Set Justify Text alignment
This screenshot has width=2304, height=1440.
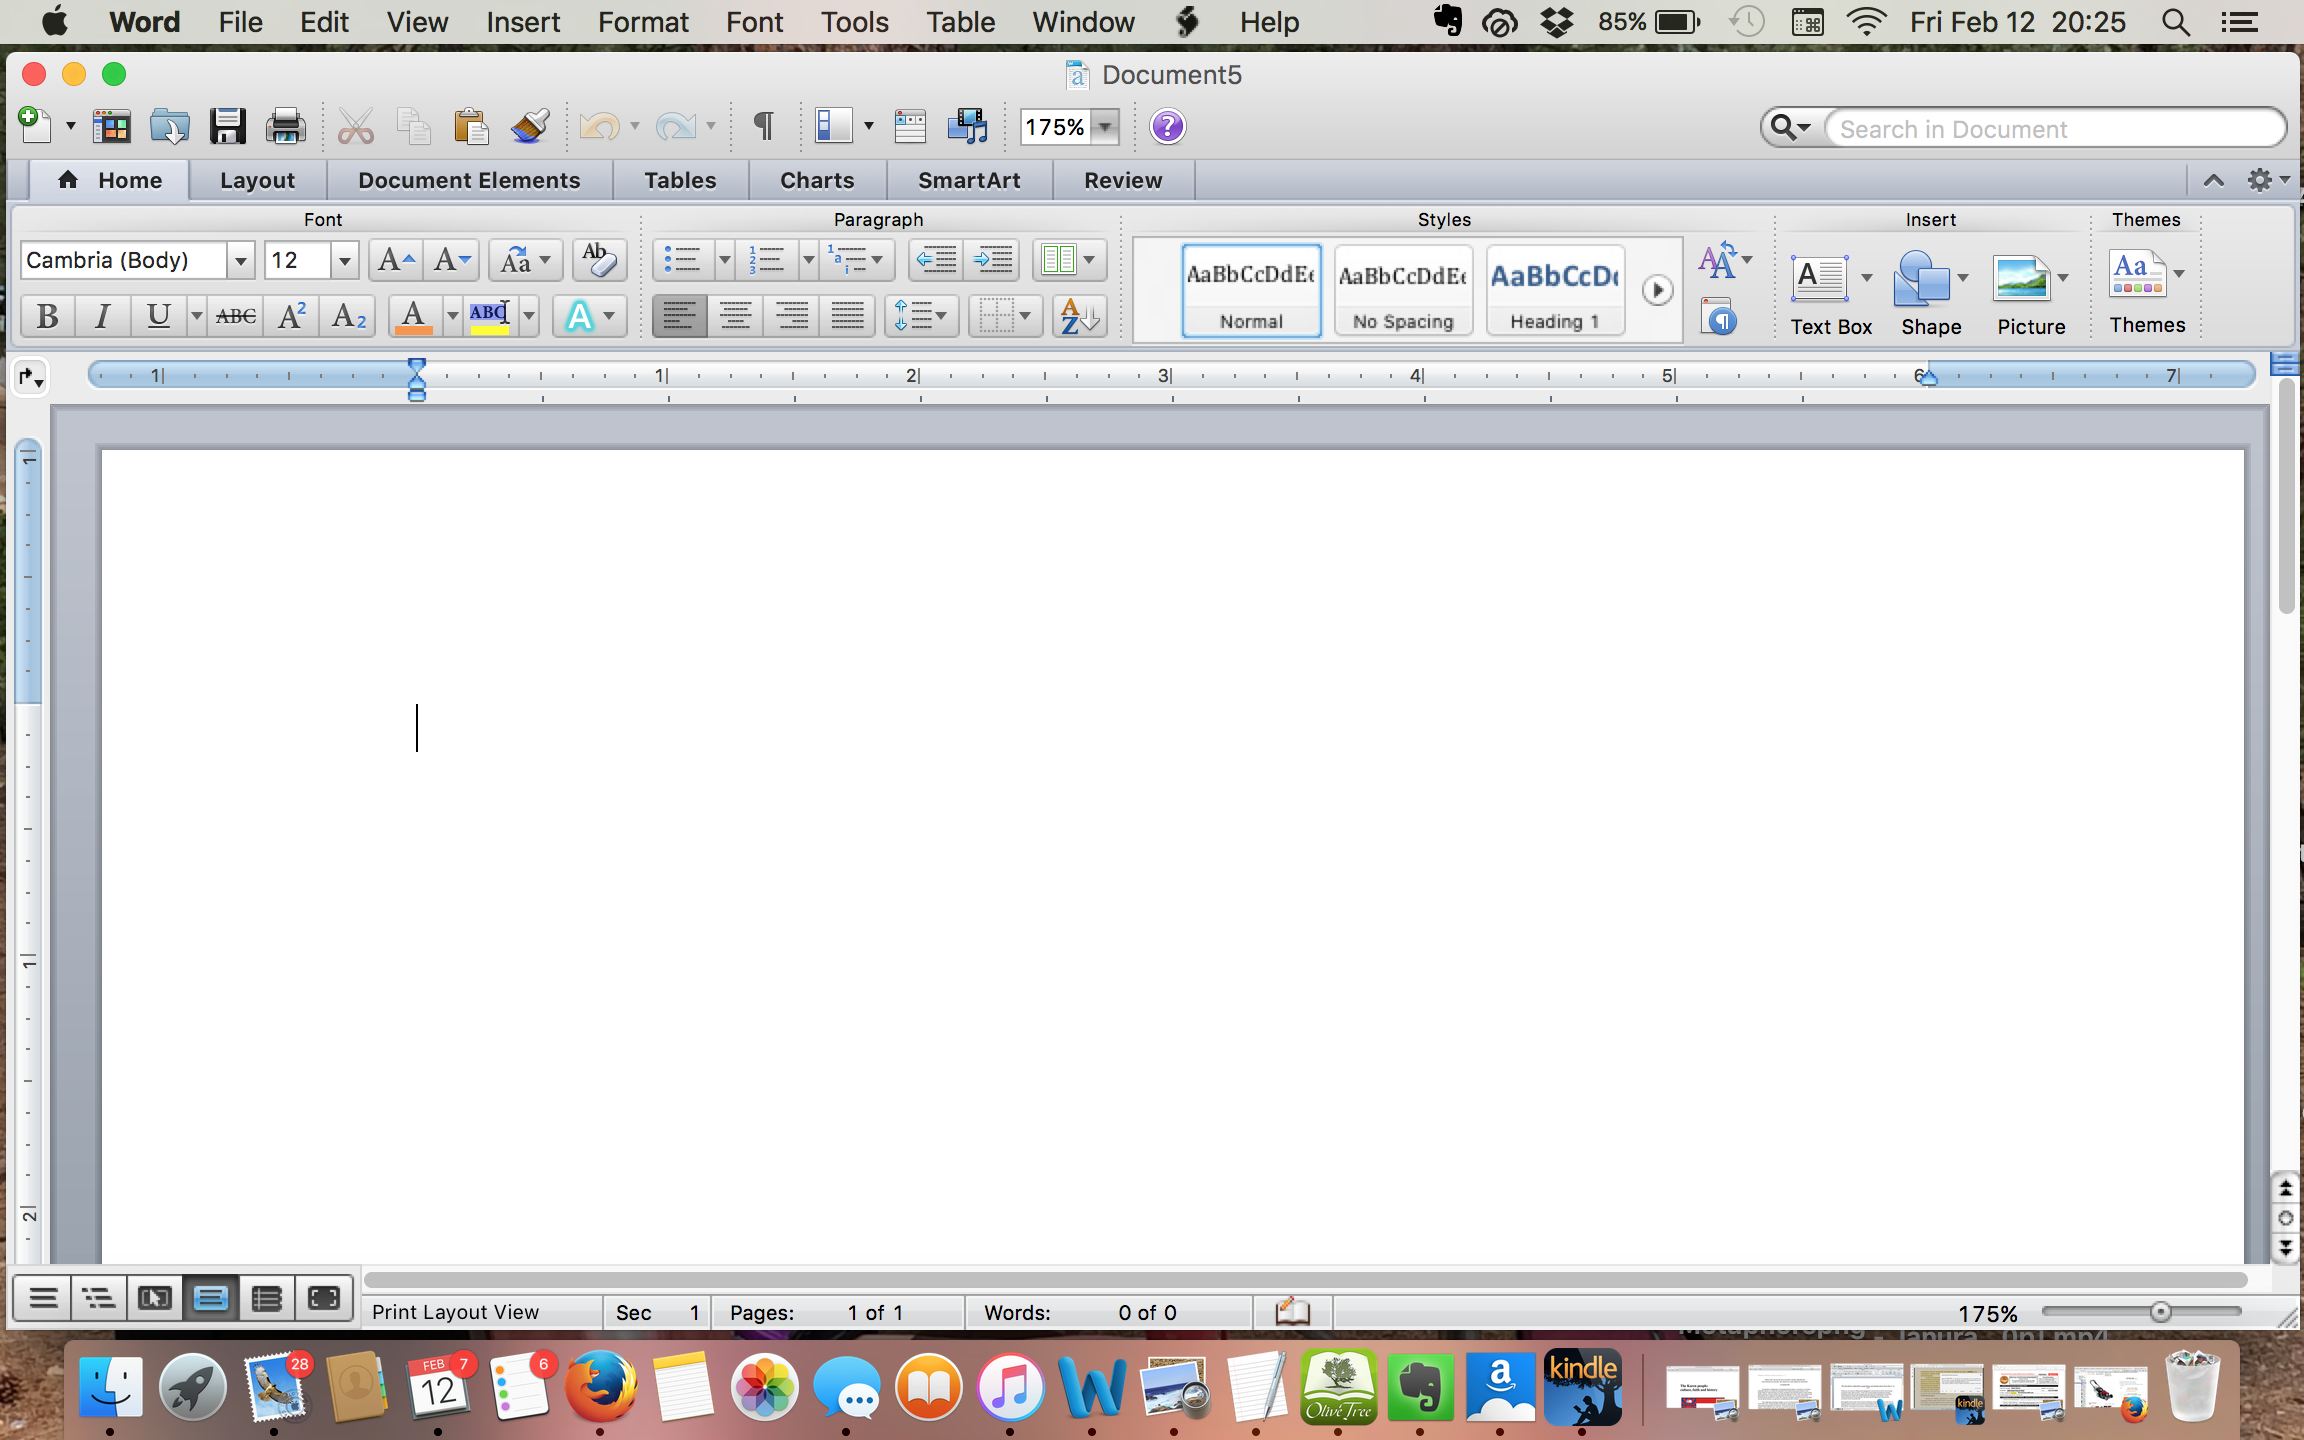(x=848, y=317)
